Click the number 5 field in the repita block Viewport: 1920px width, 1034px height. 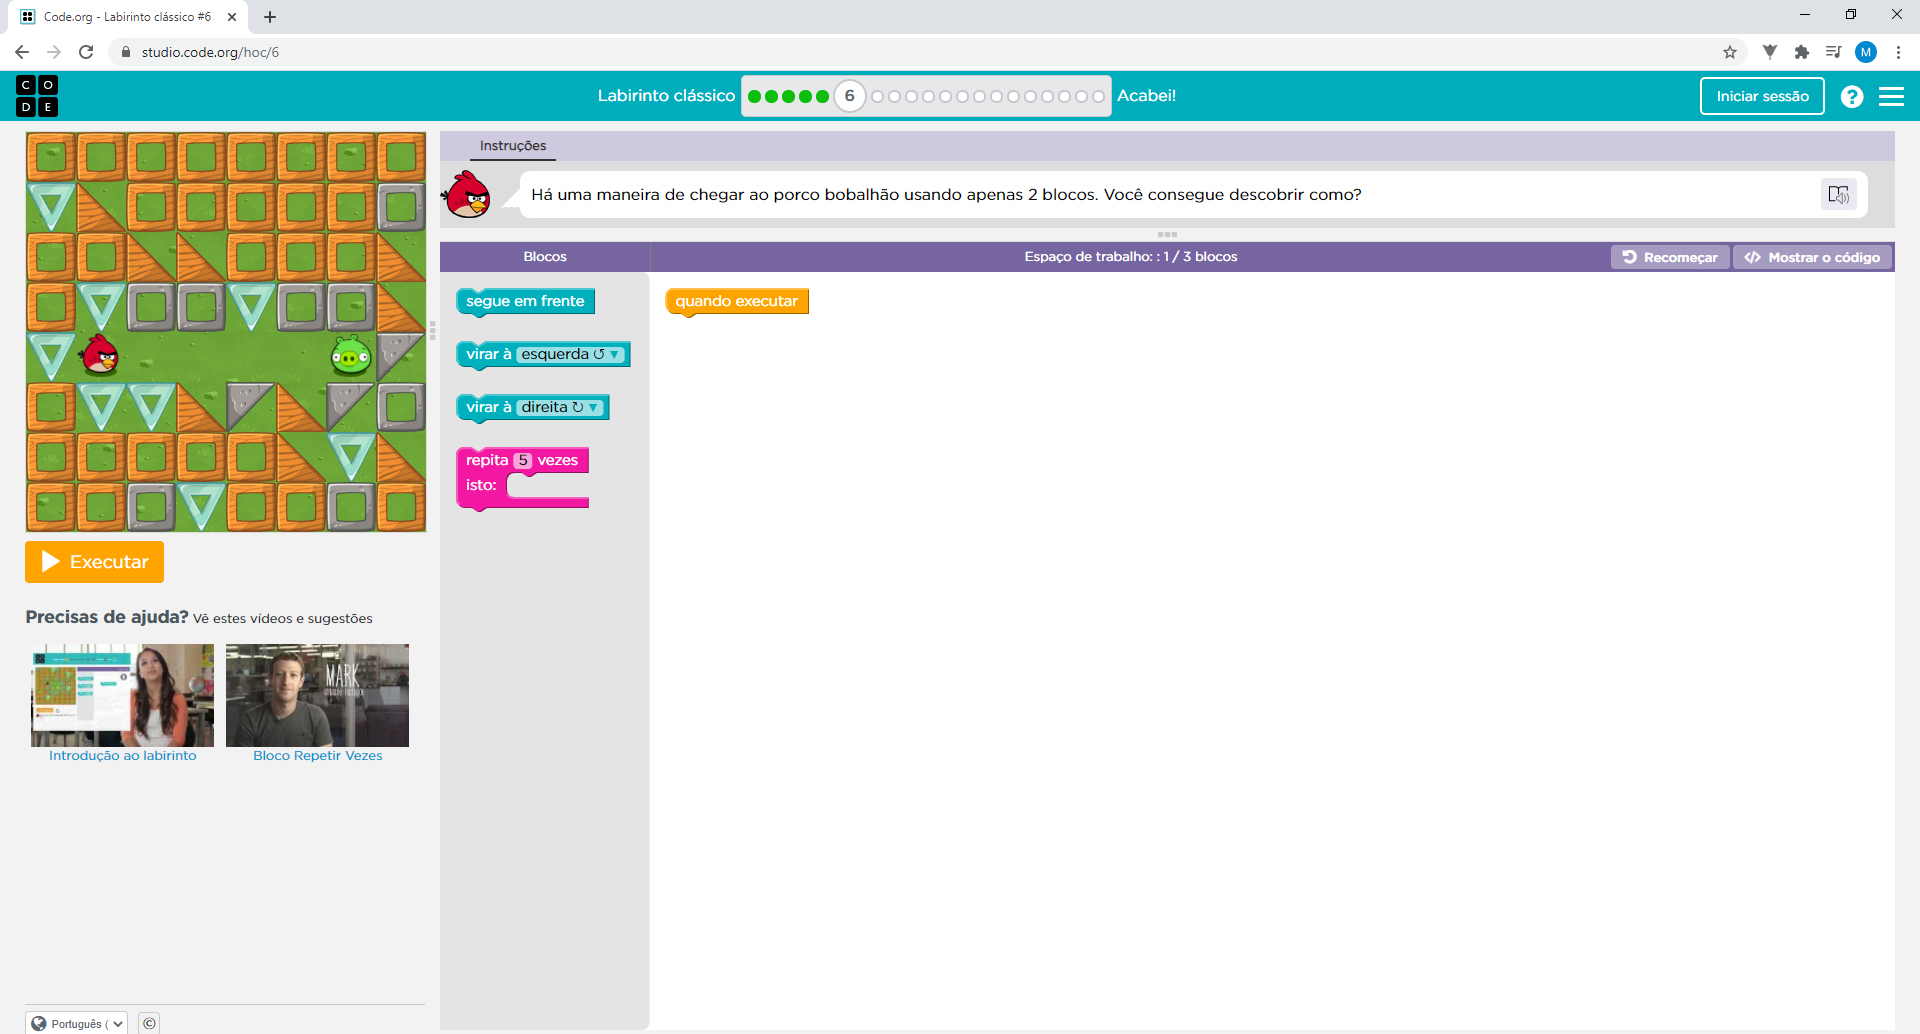523,460
